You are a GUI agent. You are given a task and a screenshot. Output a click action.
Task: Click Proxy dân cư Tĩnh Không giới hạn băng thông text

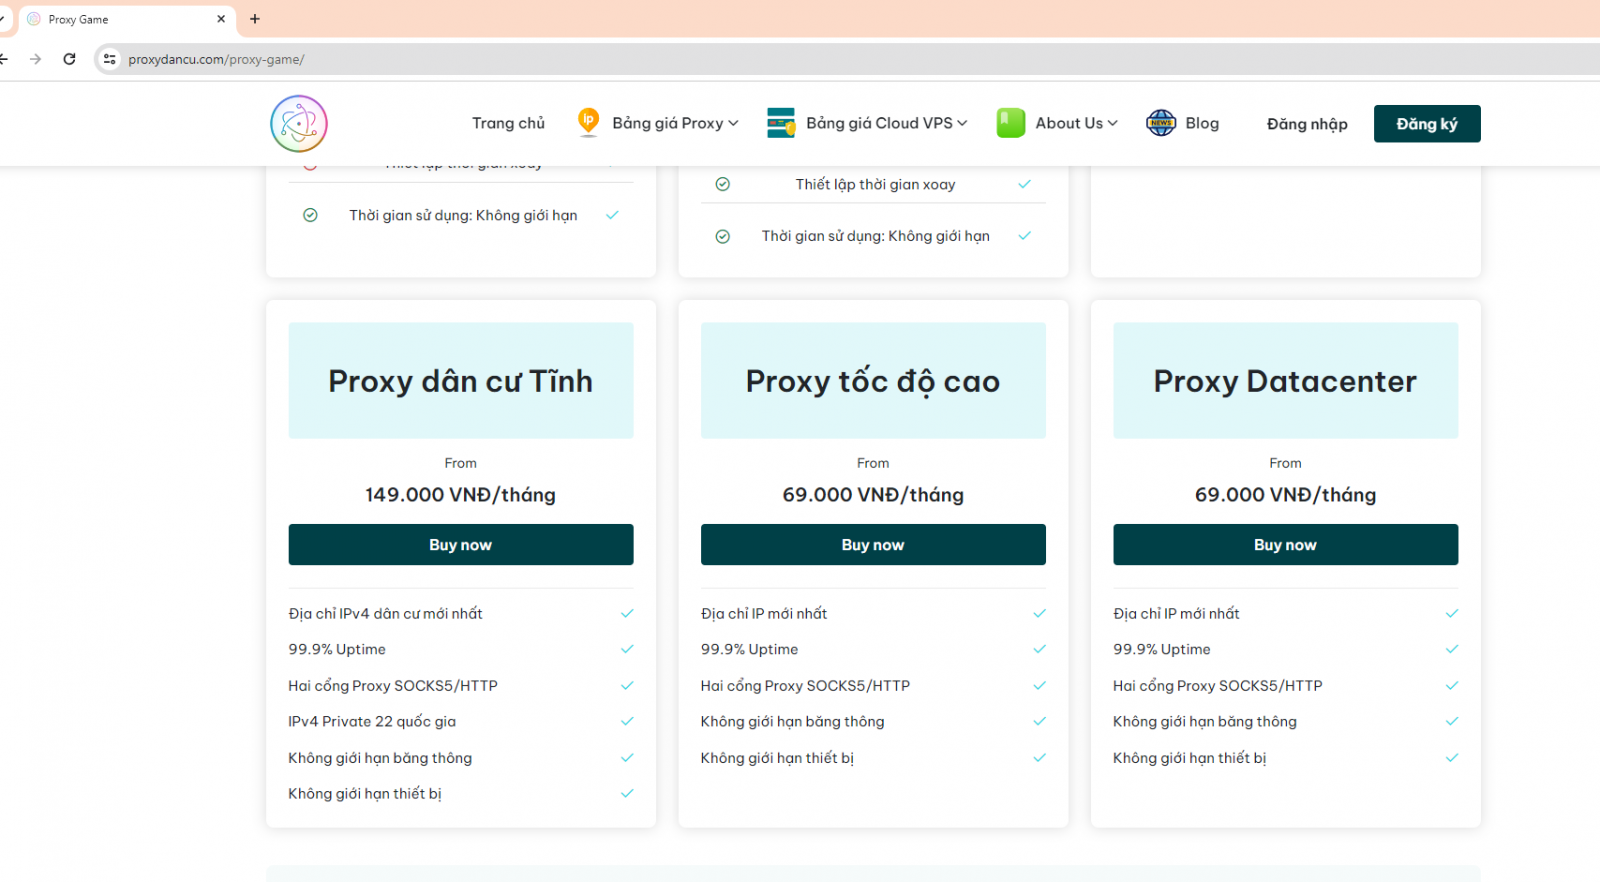coord(380,758)
